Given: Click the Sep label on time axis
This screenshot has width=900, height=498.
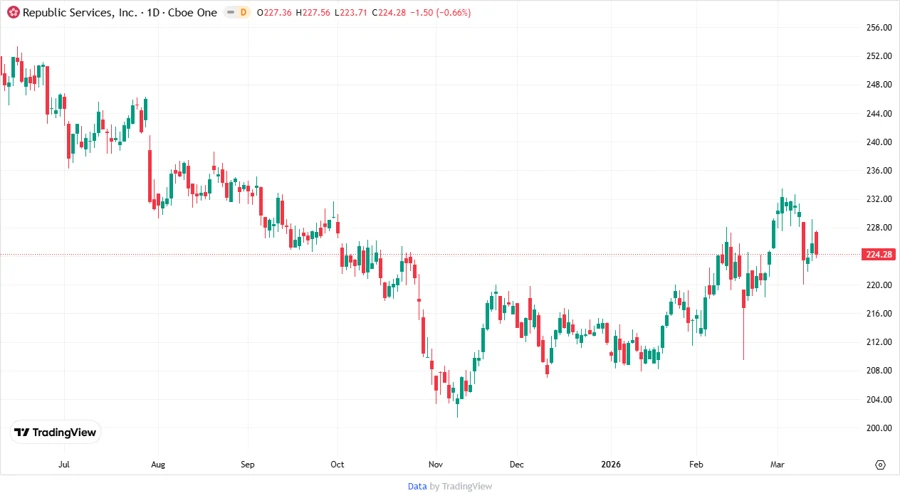Looking at the screenshot, I should tap(247, 464).
